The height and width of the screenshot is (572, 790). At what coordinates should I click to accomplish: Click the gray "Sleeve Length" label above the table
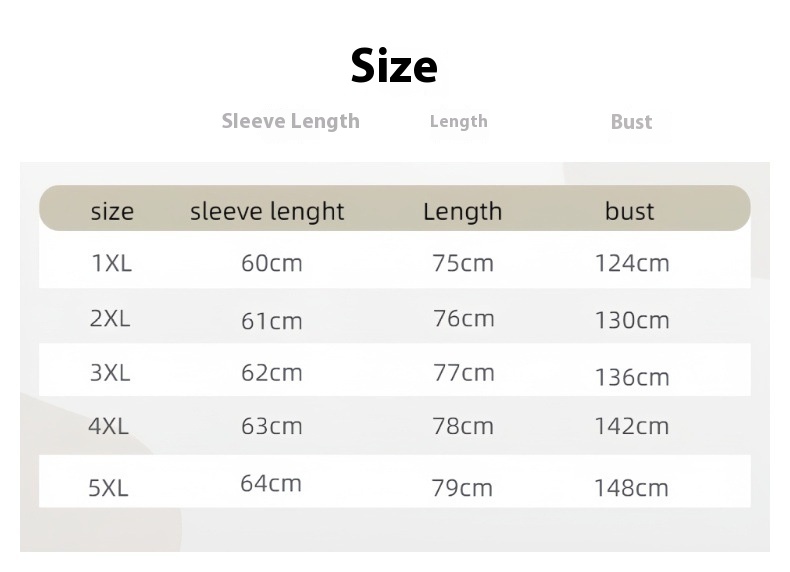[290, 121]
